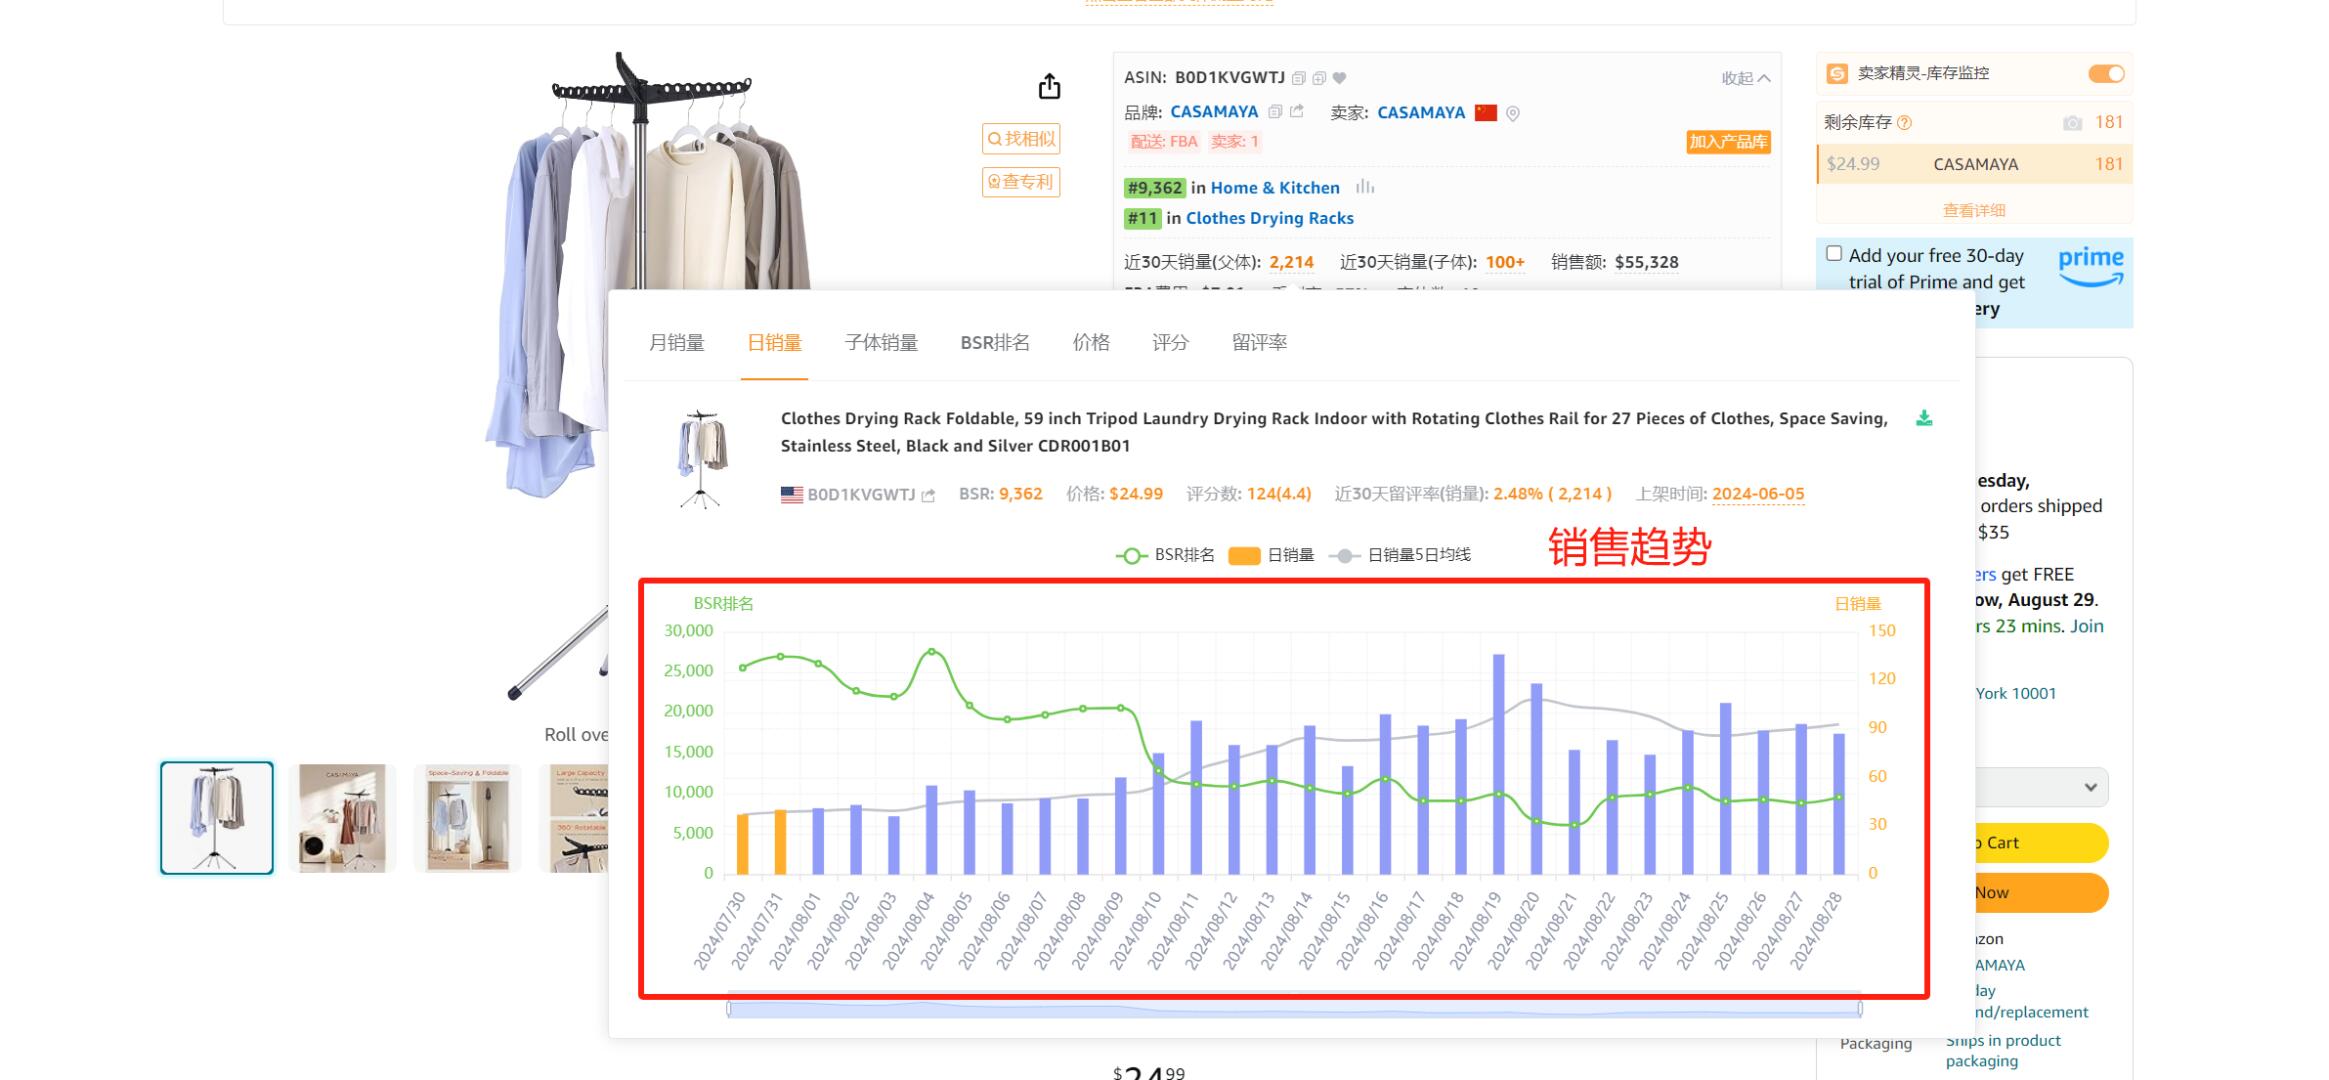2329x1080 pixels.
Task: Open 查看详细 inventory link
Action: (1974, 210)
